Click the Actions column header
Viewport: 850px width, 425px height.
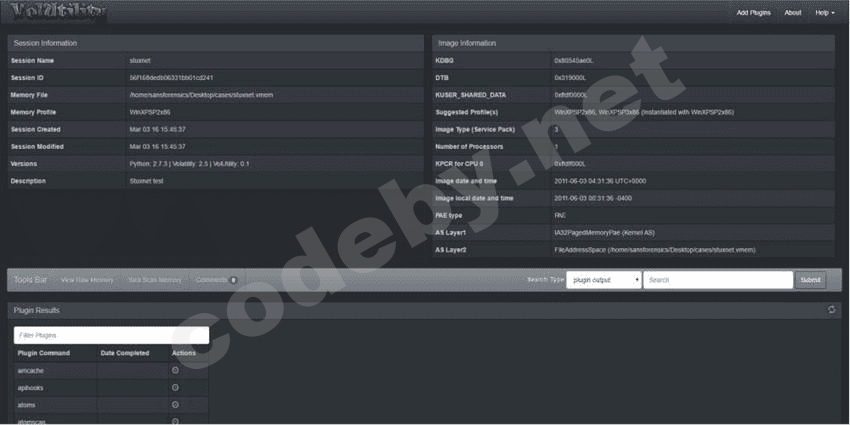(184, 353)
